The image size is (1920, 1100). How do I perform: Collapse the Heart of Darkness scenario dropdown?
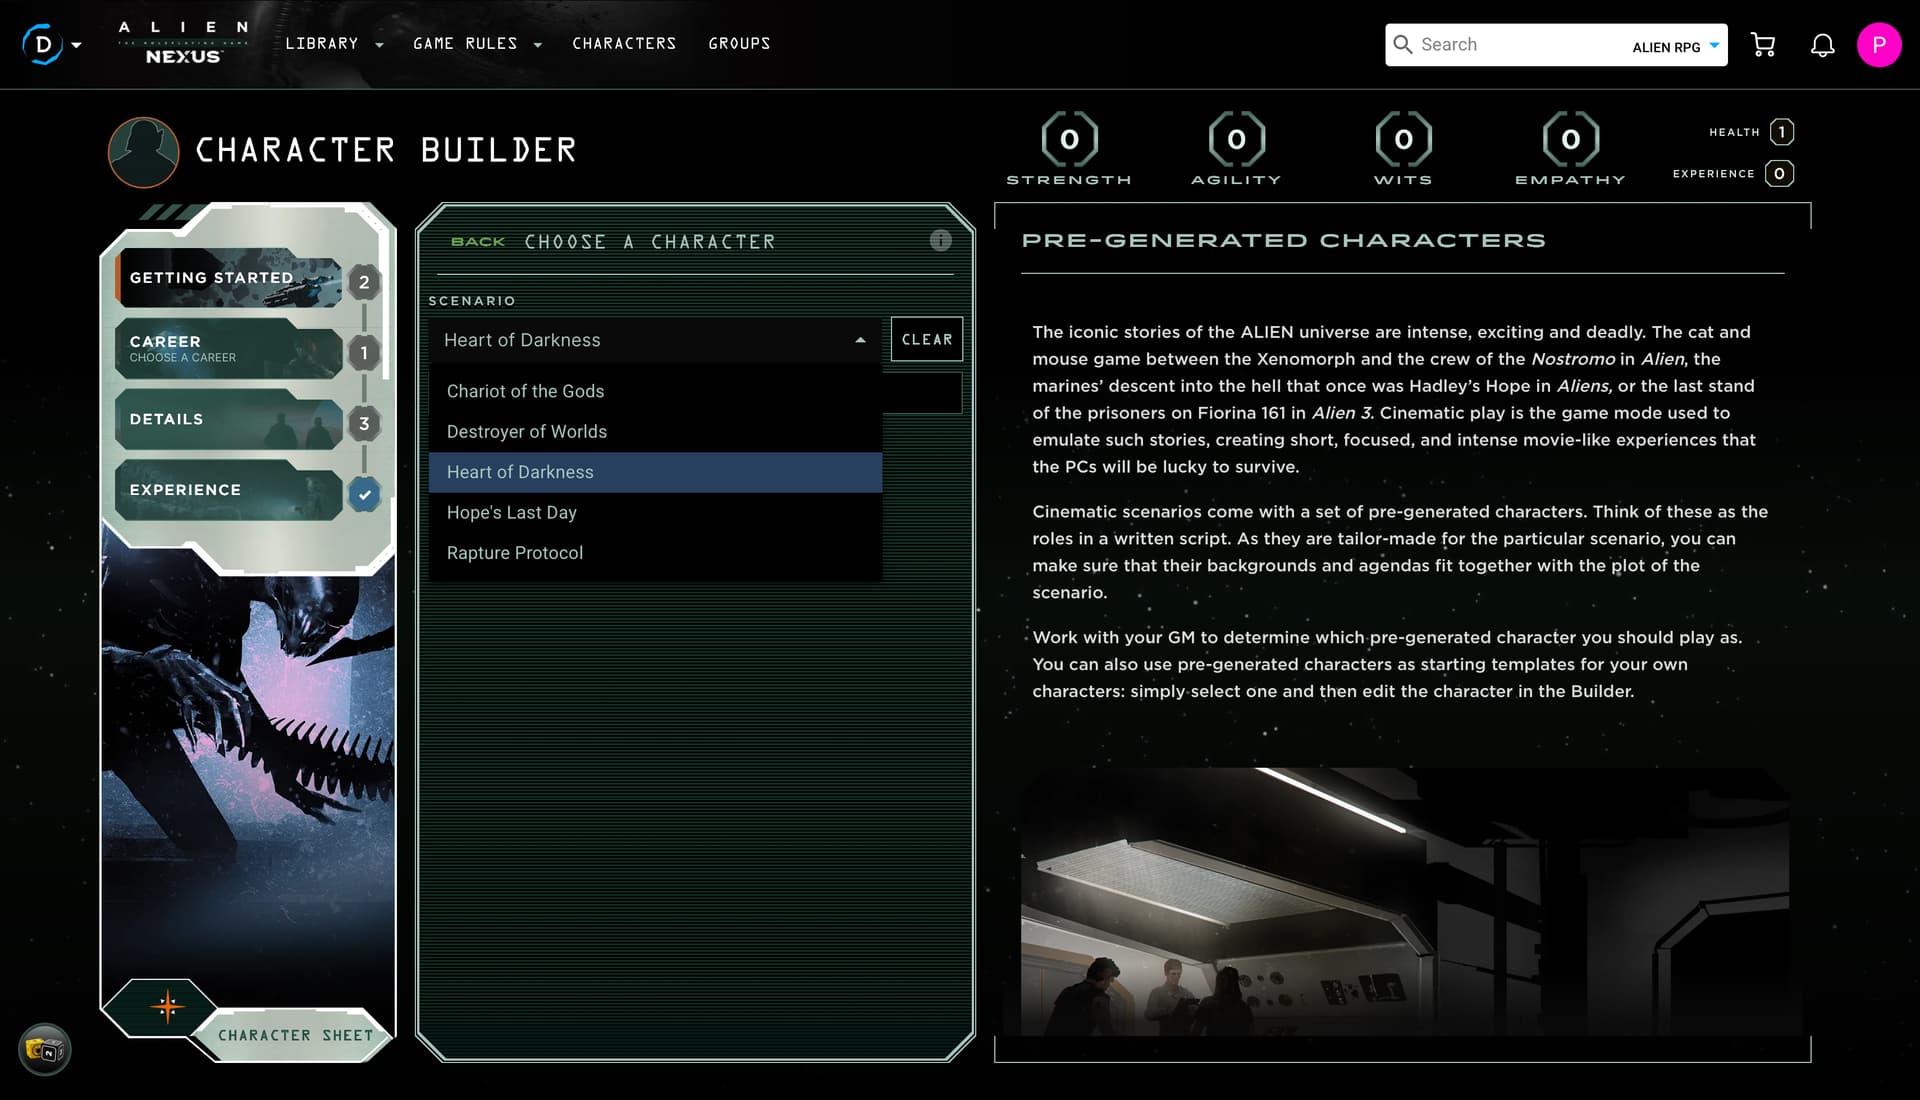(859, 340)
